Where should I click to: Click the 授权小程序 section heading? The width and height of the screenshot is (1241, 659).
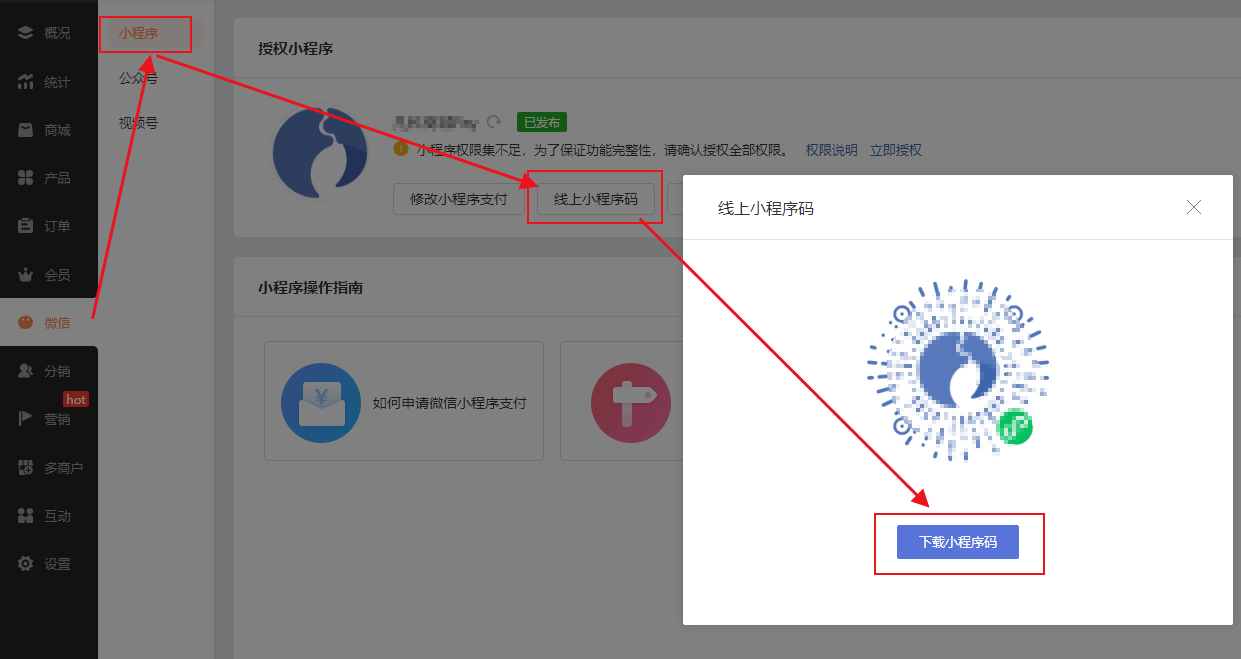tap(296, 48)
